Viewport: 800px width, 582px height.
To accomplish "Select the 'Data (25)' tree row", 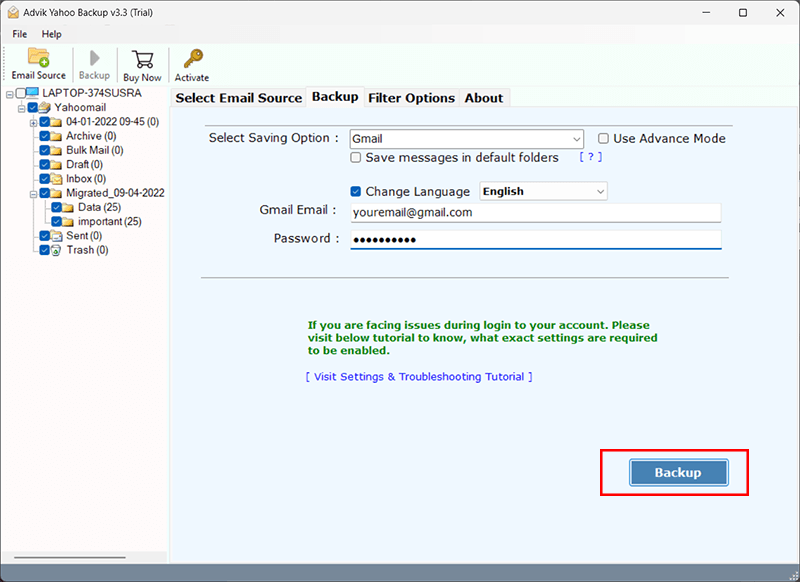I will point(99,208).
